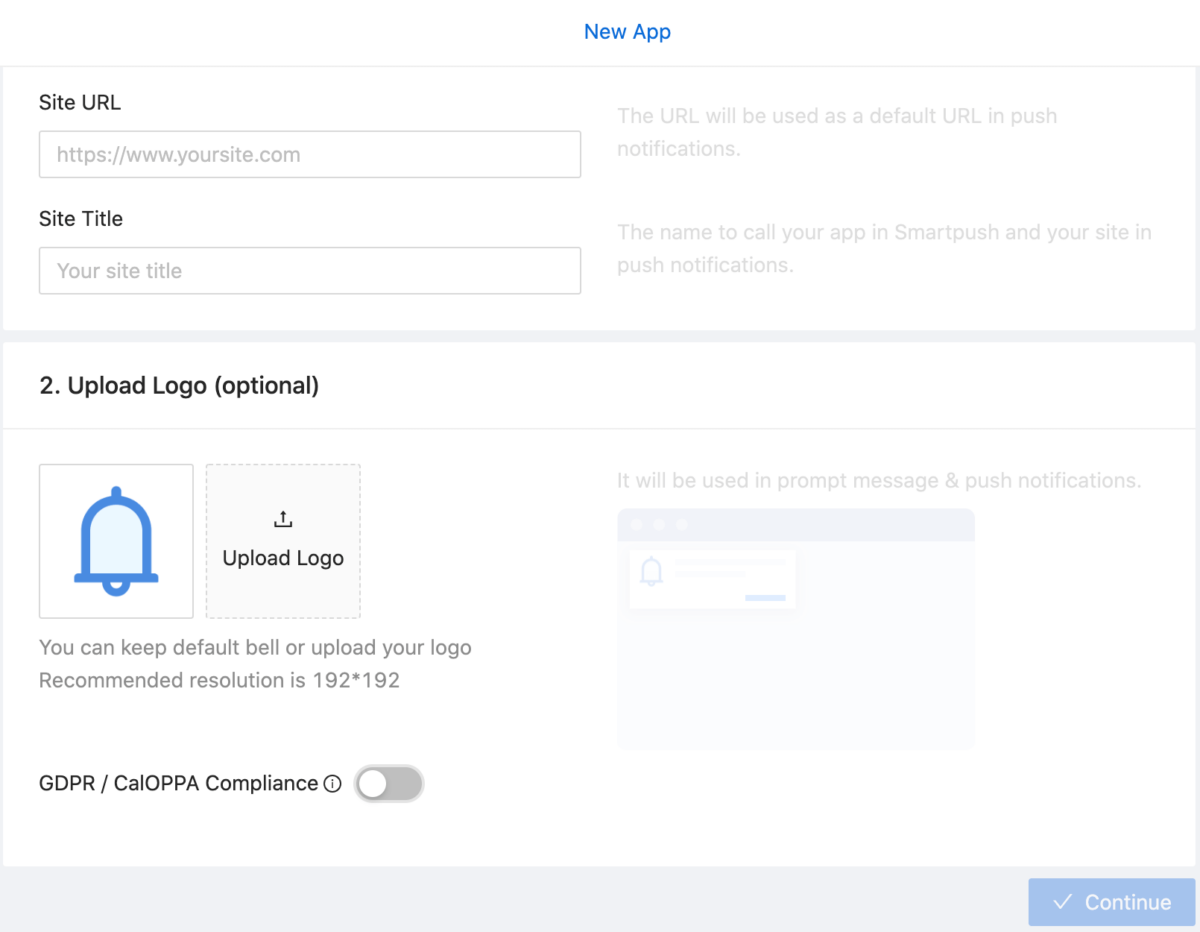Viewport: 1200px width, 932px height.
Task: Click the checkmark icon inside the Continue button
Action: (1063, 901)
